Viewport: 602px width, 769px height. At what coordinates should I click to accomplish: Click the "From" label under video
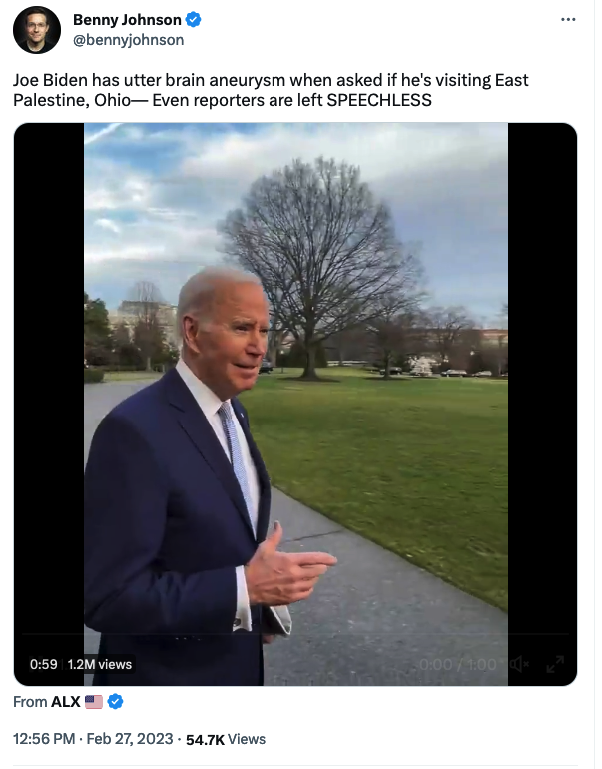click(30, 702)
